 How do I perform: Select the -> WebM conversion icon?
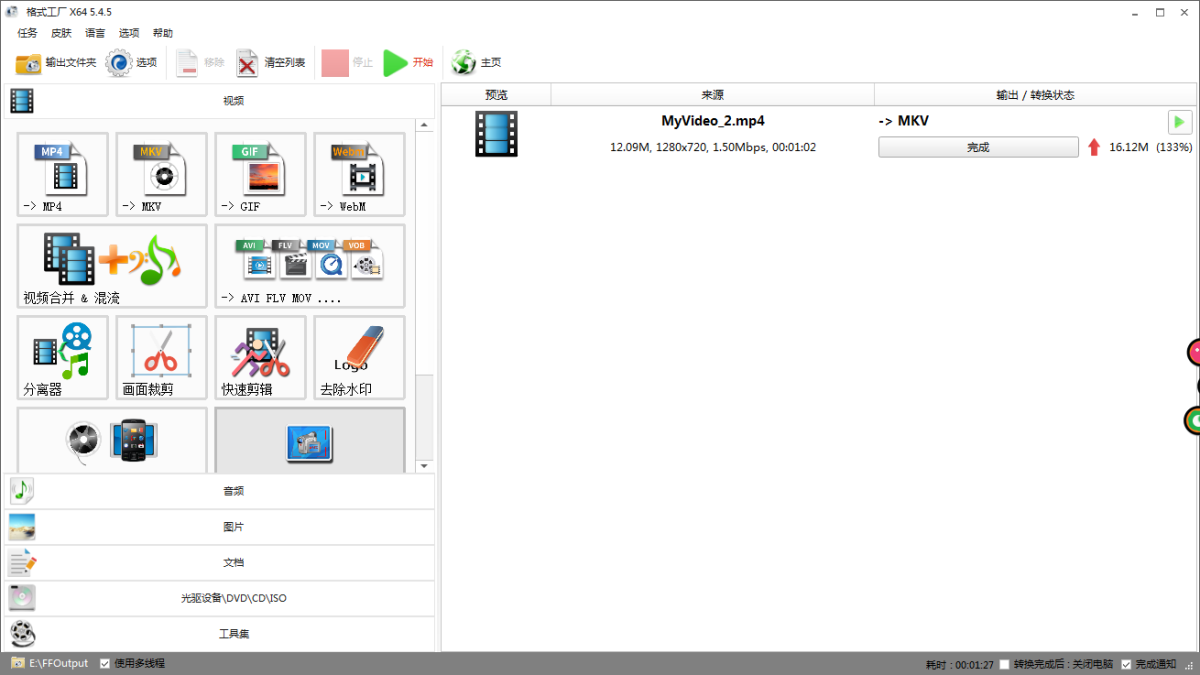pos(359,174)
